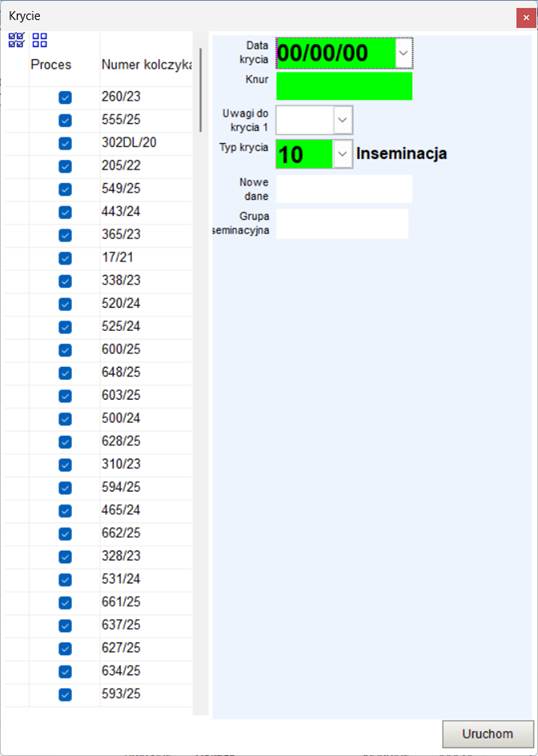The height and width of the screenshot is (756, 538).
Task: Select ear tag number 628/25
Action: pyautogui.click(x=121, y=441)
